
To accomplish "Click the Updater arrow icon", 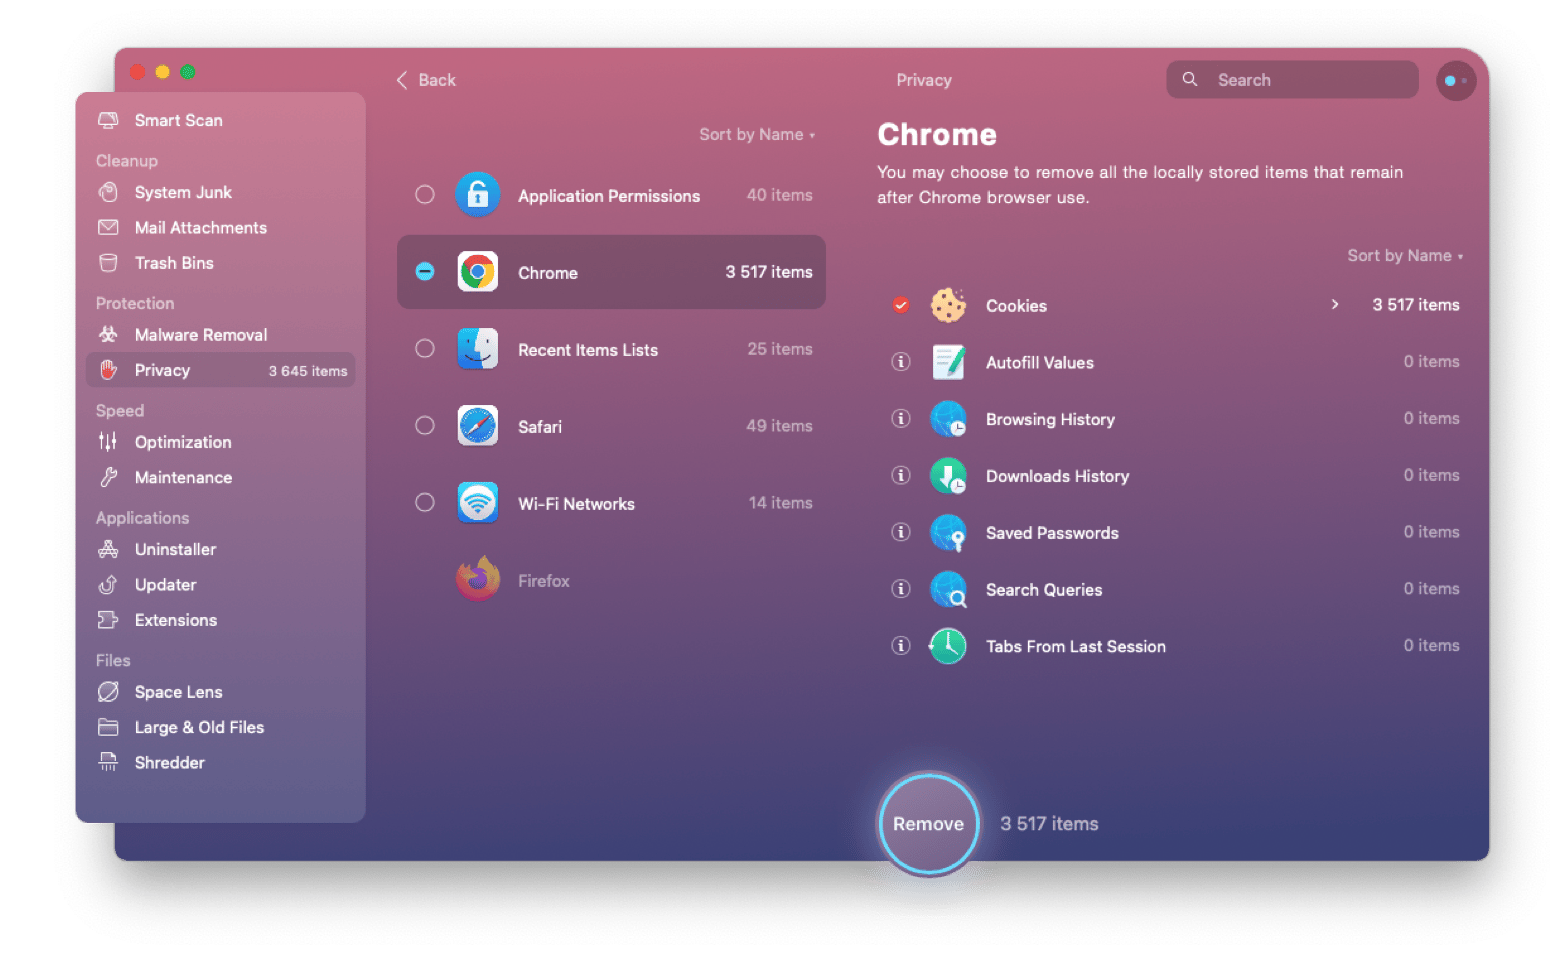I will tap(108, 584).
